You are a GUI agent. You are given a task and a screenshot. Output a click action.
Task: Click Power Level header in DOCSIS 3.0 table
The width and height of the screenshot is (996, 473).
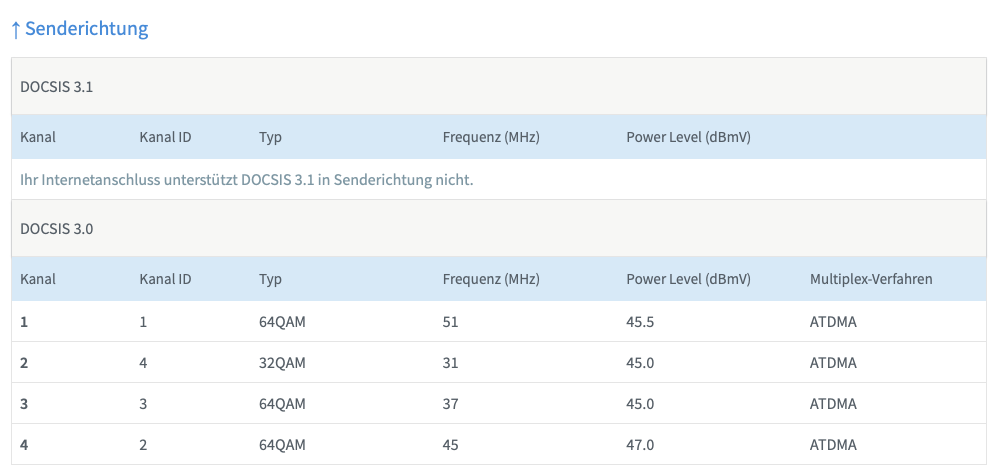(688, 279)
